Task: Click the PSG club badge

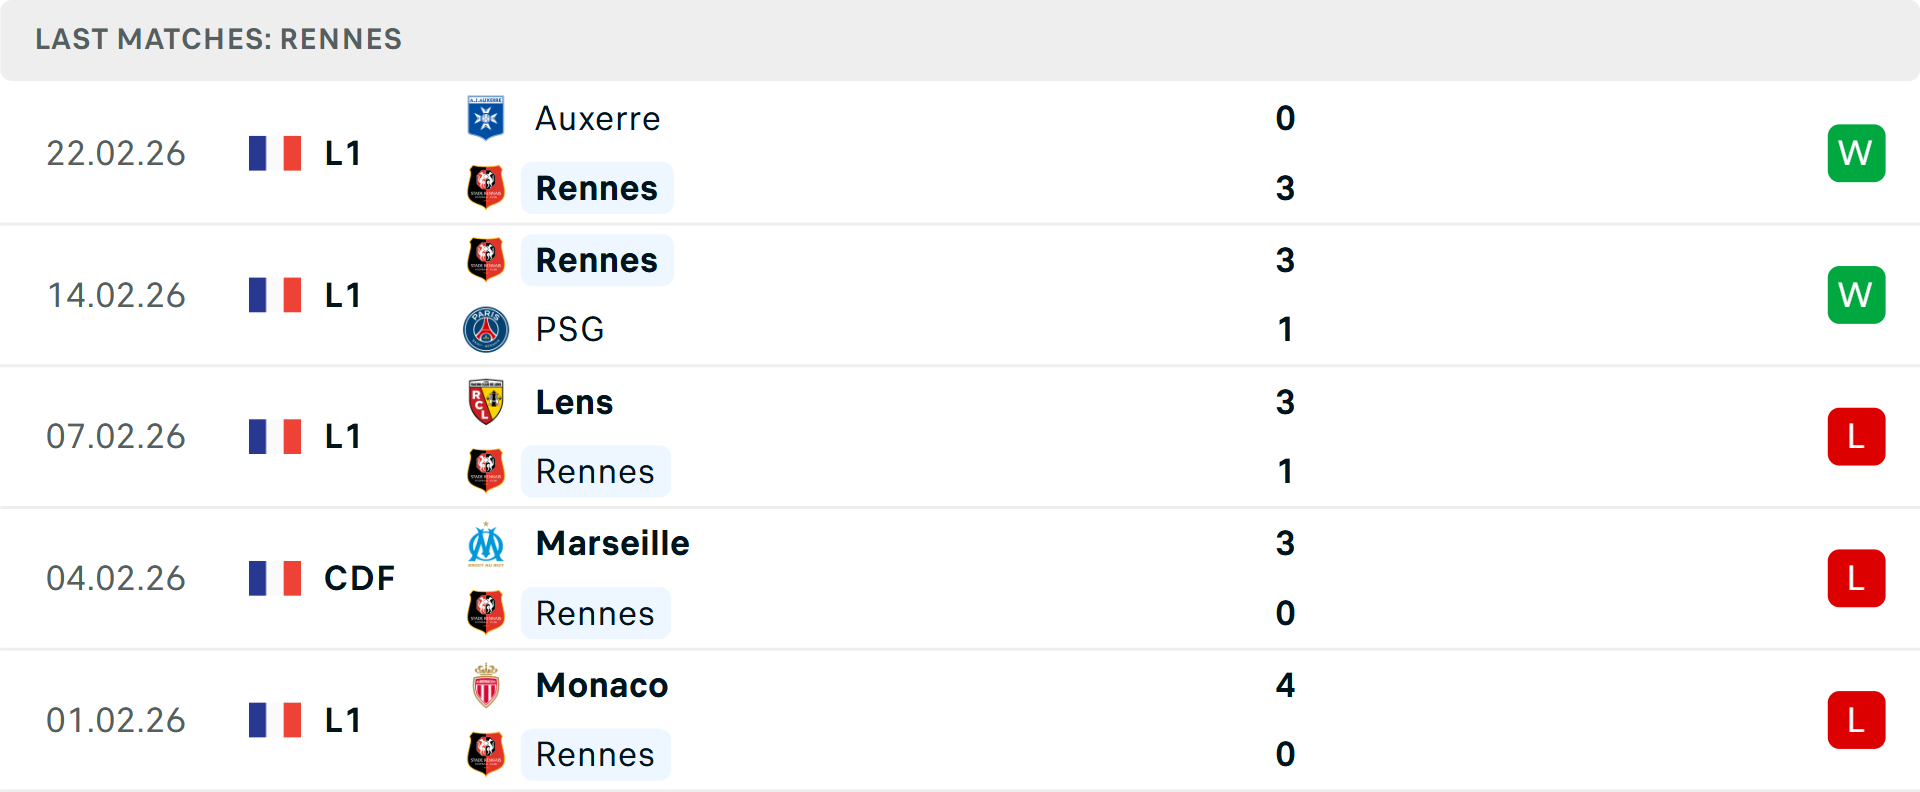Action: click(486, 329)
